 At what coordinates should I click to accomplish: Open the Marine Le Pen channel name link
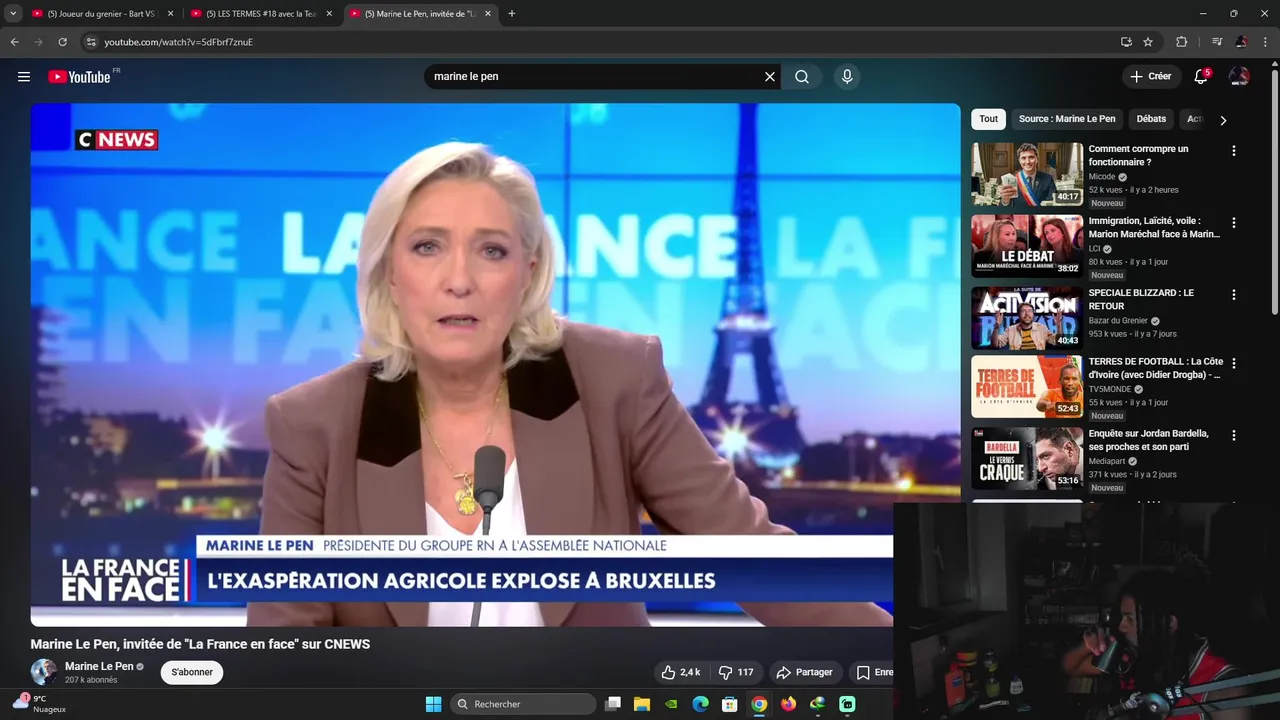99,666
